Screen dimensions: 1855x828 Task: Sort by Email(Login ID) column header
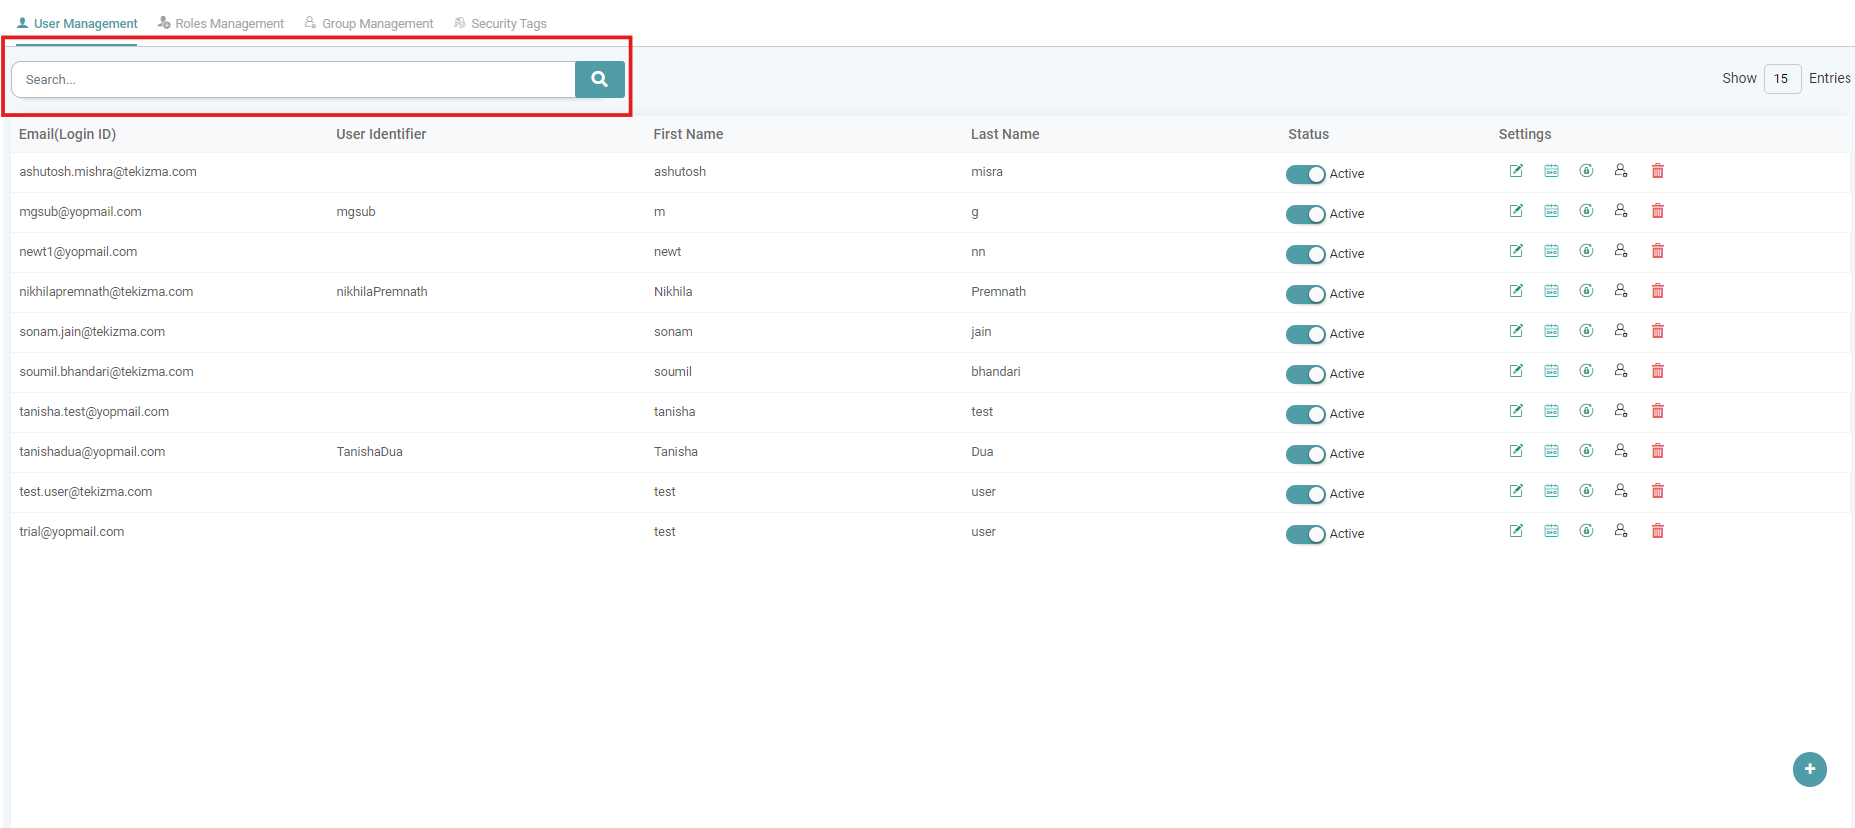click(x=67, y=134)
